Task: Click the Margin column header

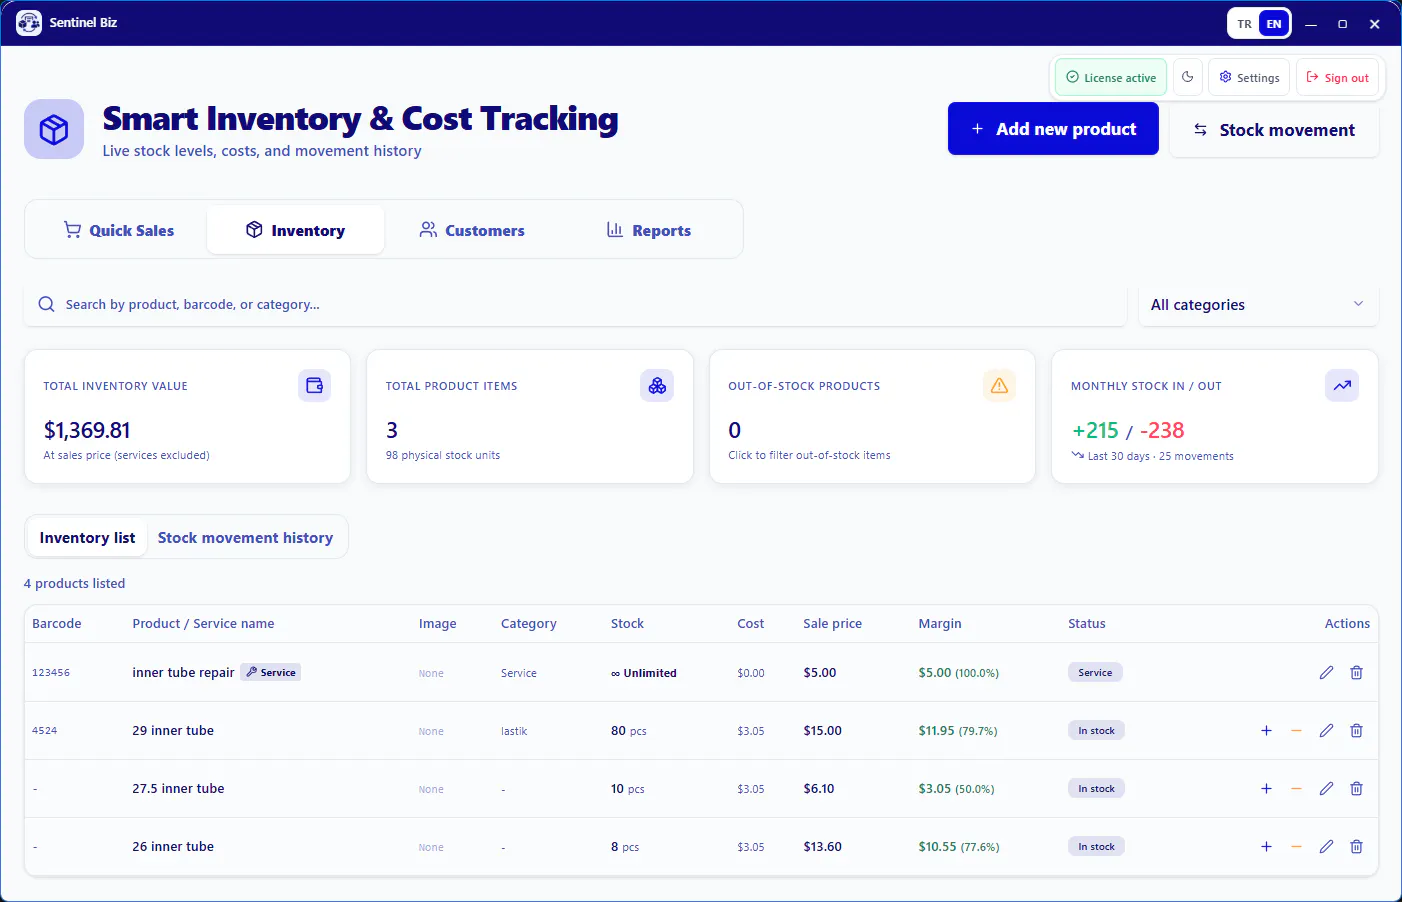Action: [x=940, y=624]
